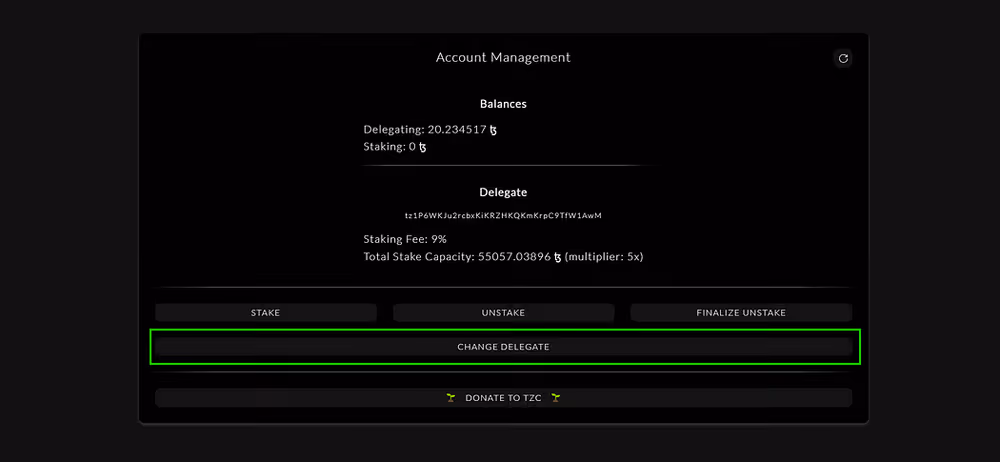Click the seedling icon left of Donate
This screenshot has width=1000, height=462.
pos(451,398)
